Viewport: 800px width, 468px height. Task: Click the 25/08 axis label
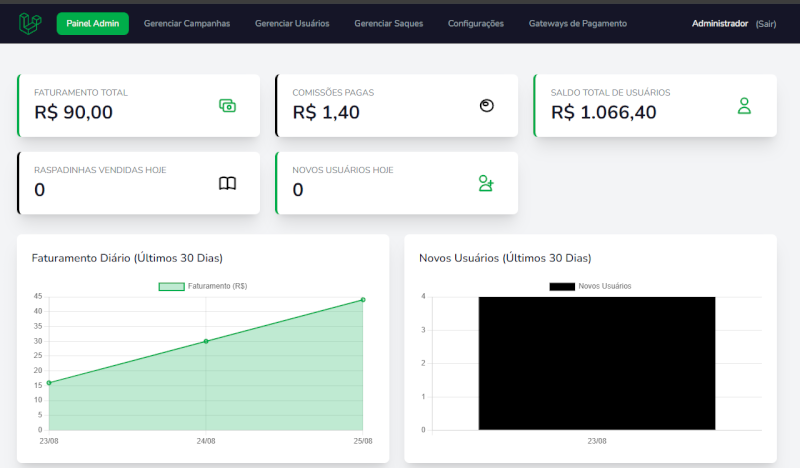[x=363, y=441]
